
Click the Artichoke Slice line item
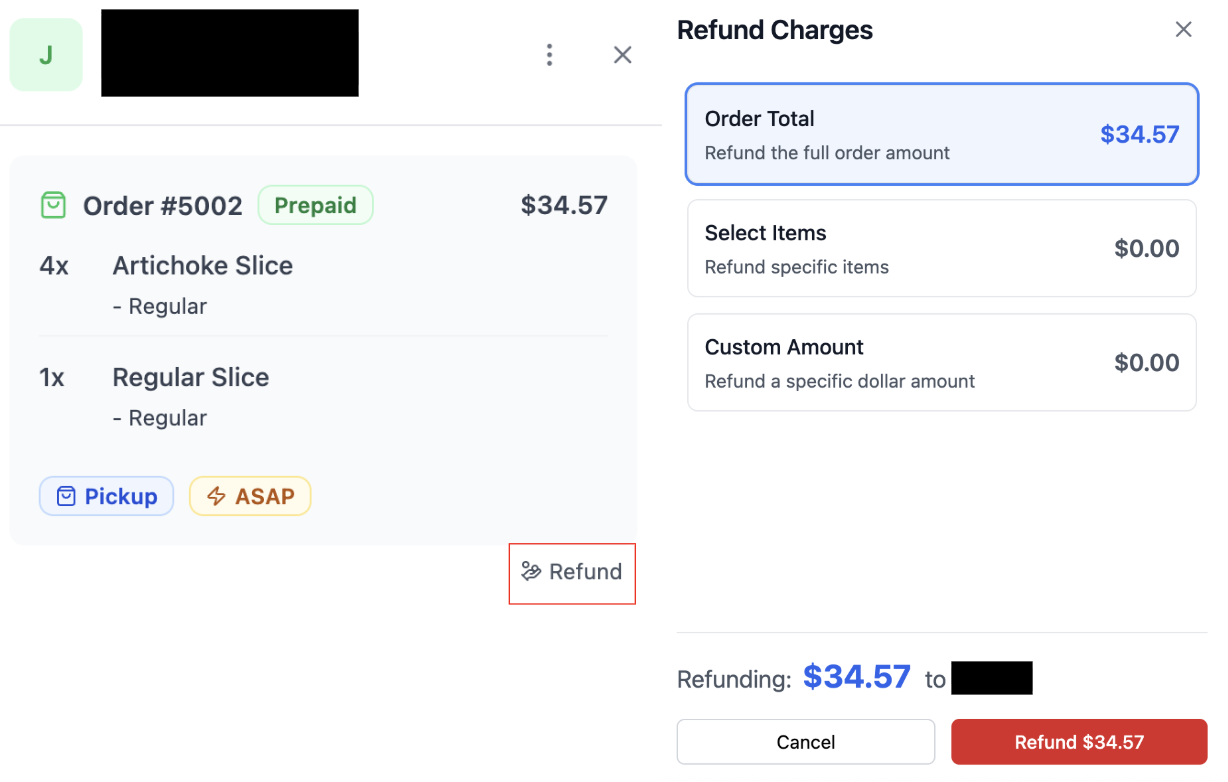pos(202,266)
